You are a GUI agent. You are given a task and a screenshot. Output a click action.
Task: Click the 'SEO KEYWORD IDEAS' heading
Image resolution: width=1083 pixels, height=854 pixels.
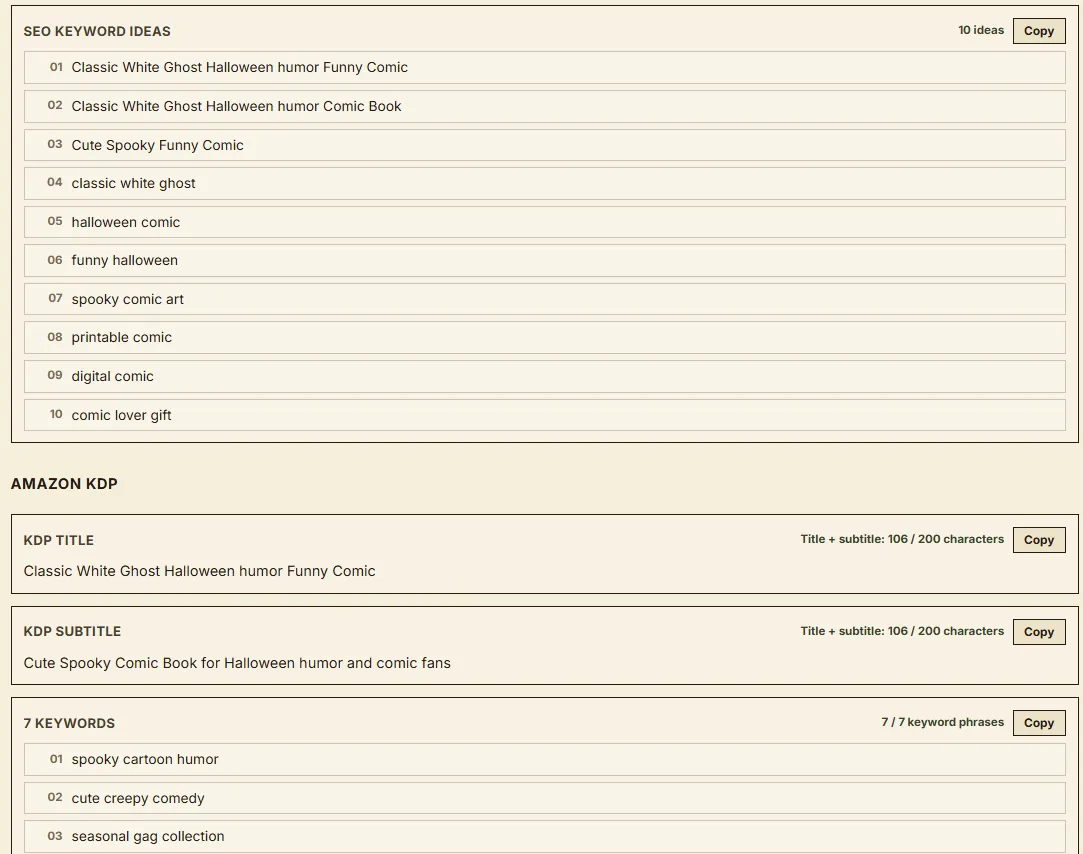97,31
